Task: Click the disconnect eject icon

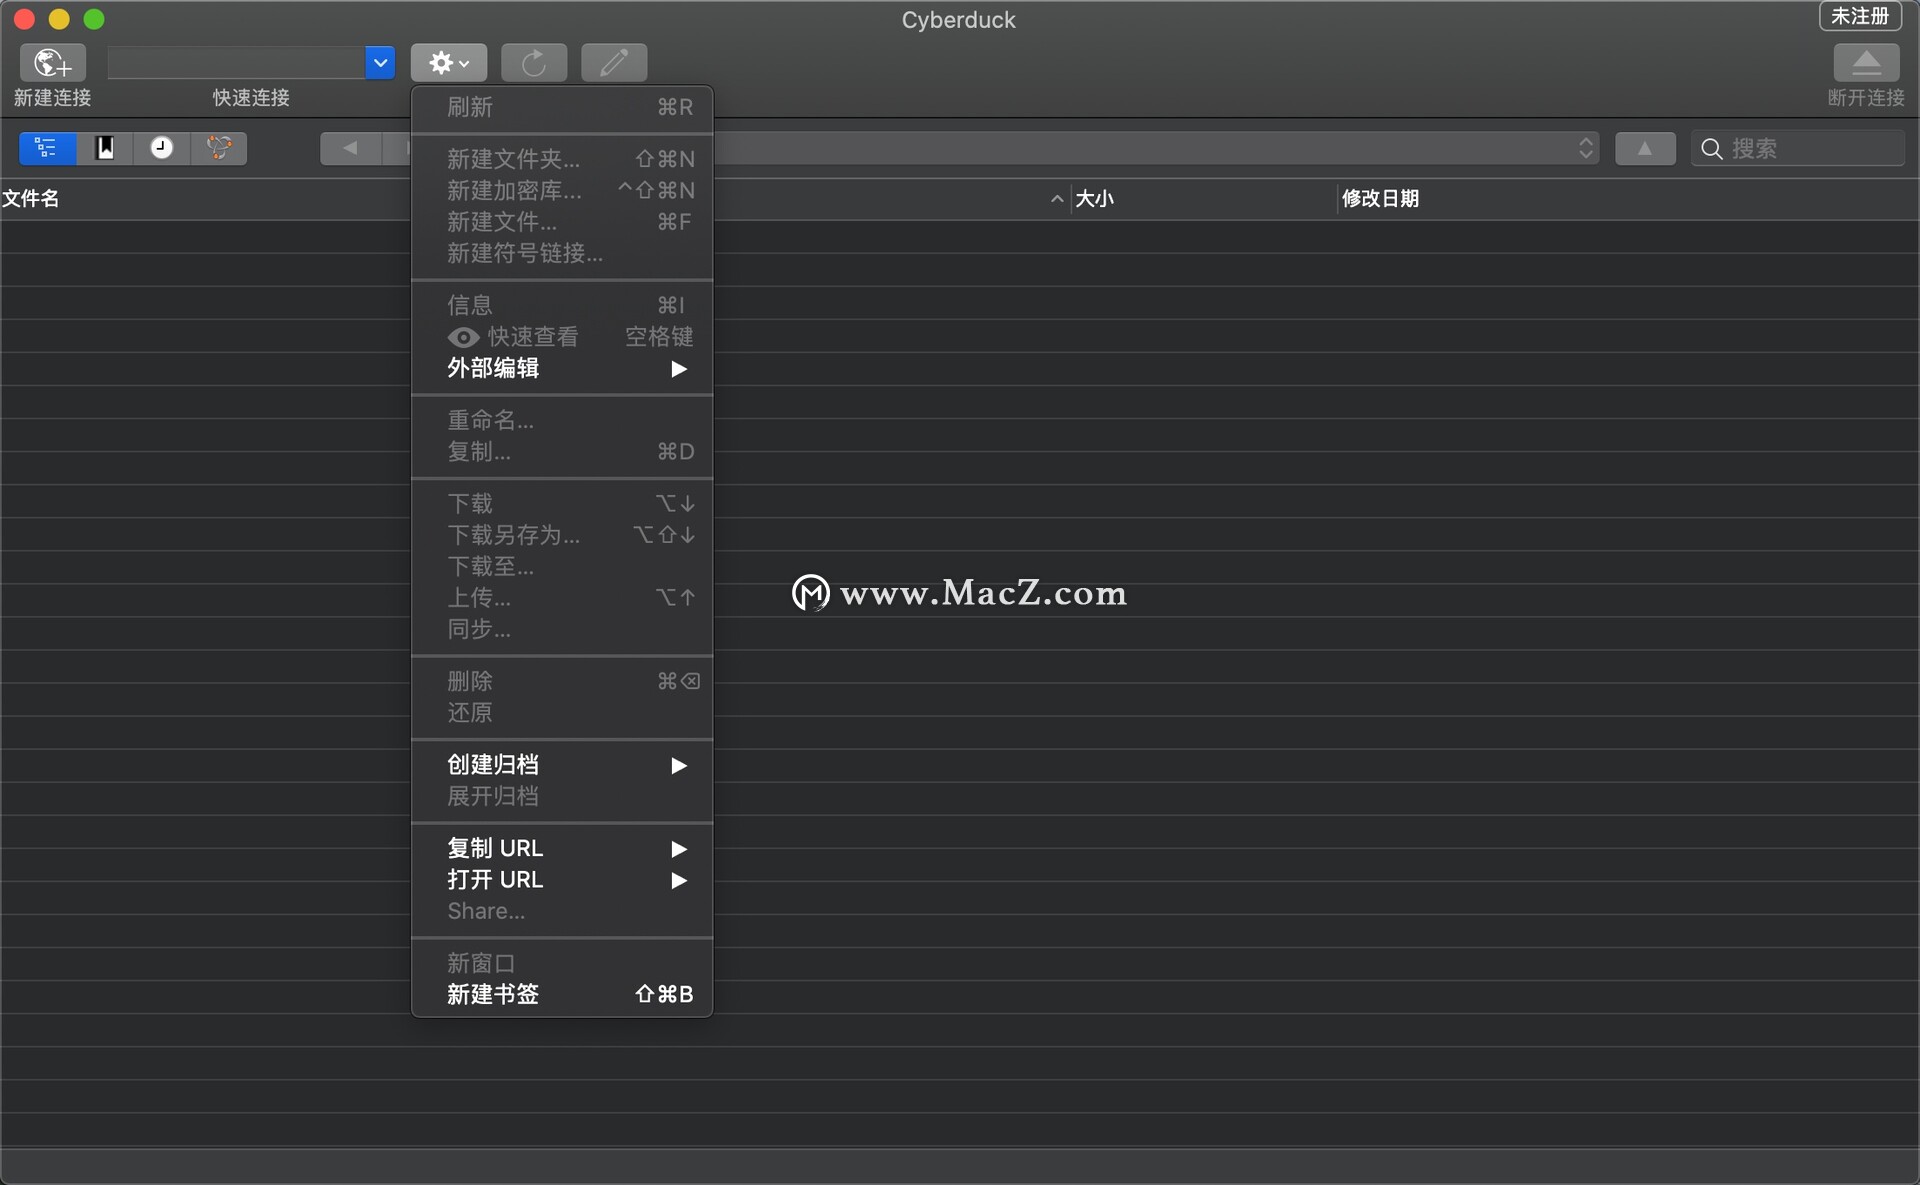Action: pyautogui.click(x=1866, y=63)
